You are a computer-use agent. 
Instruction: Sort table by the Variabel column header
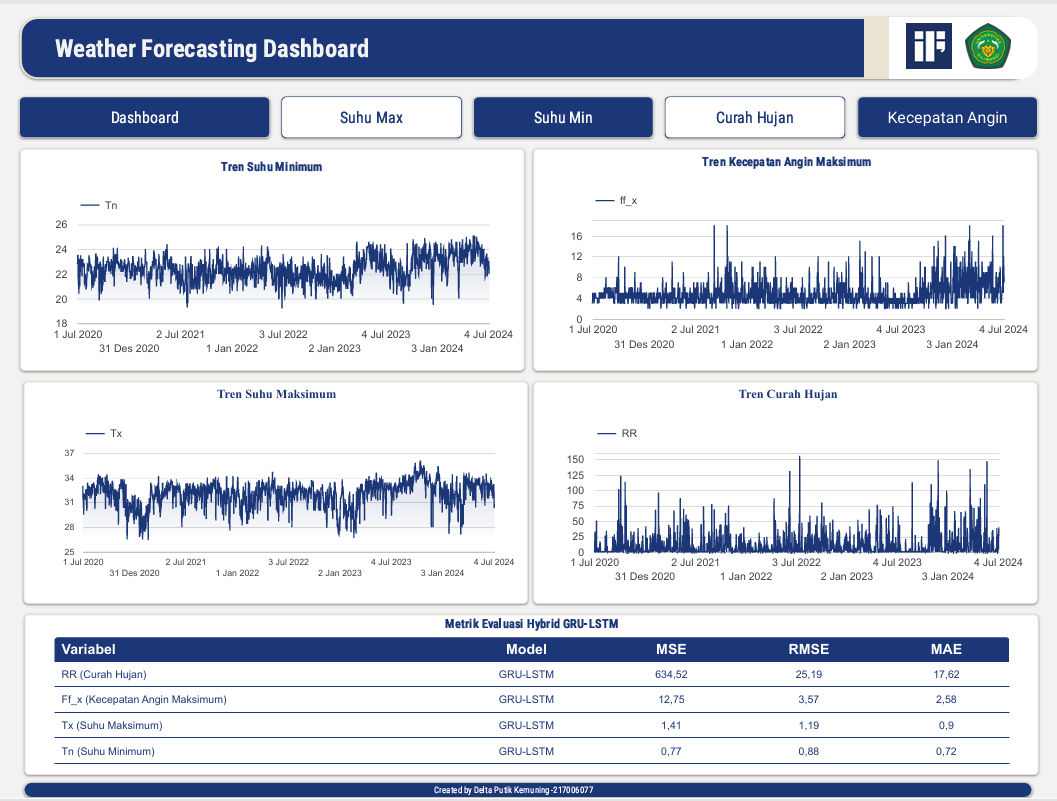[88, 649]
